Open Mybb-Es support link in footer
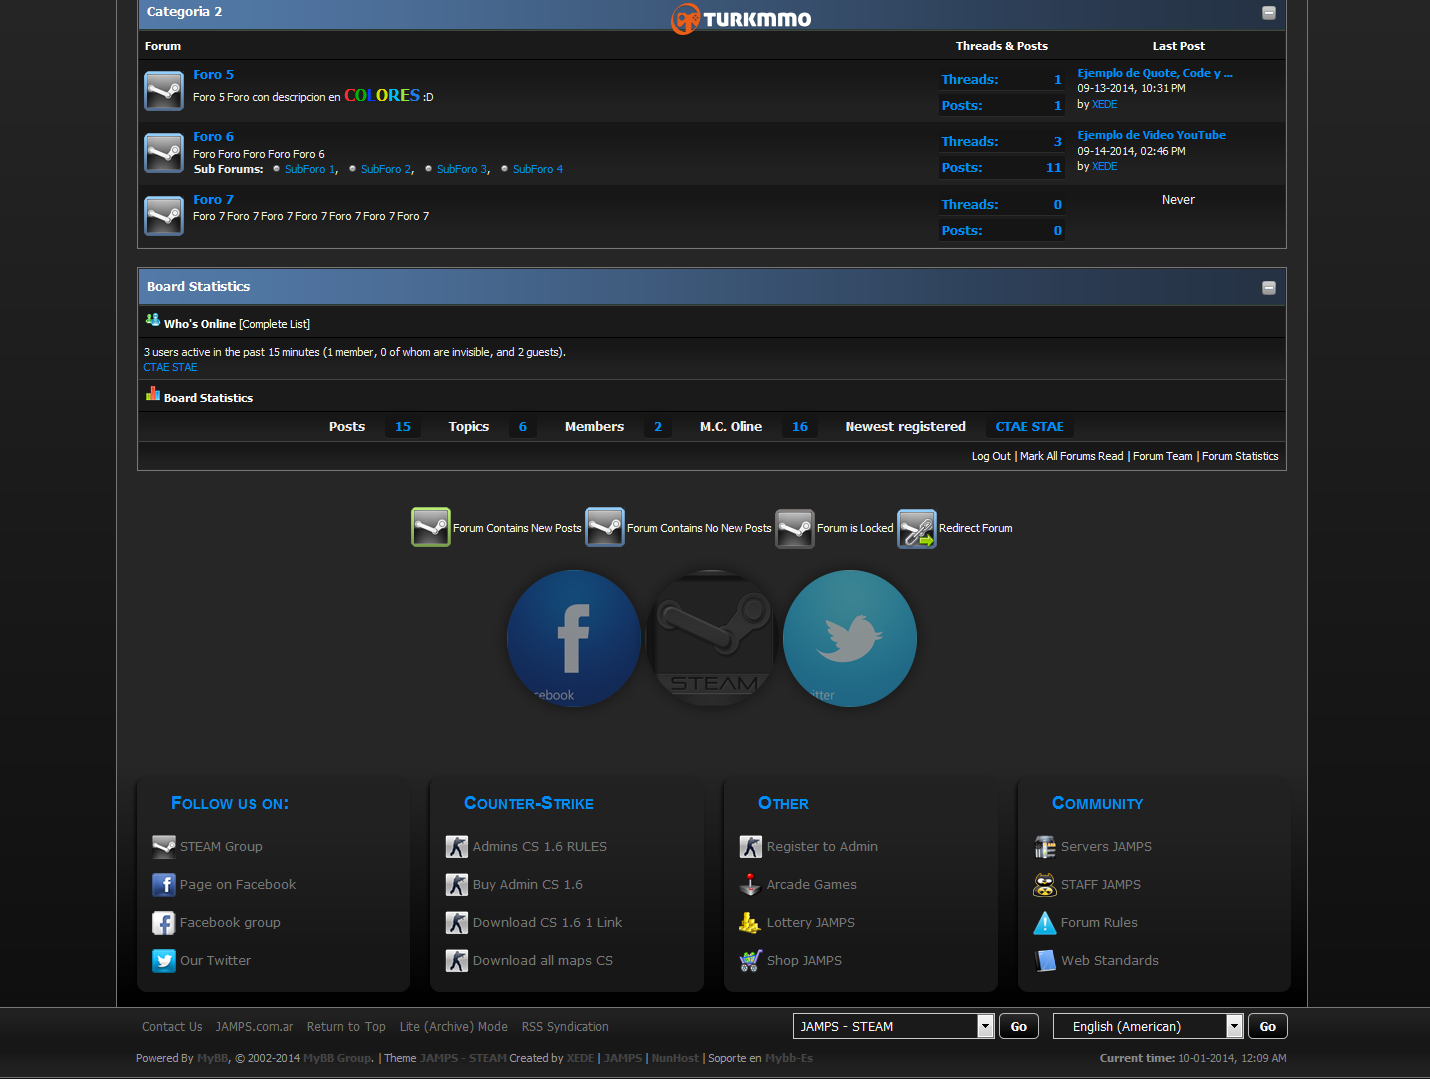Image resolution: width=1430 pixels, height=1080 pixels. point(789,1058)
